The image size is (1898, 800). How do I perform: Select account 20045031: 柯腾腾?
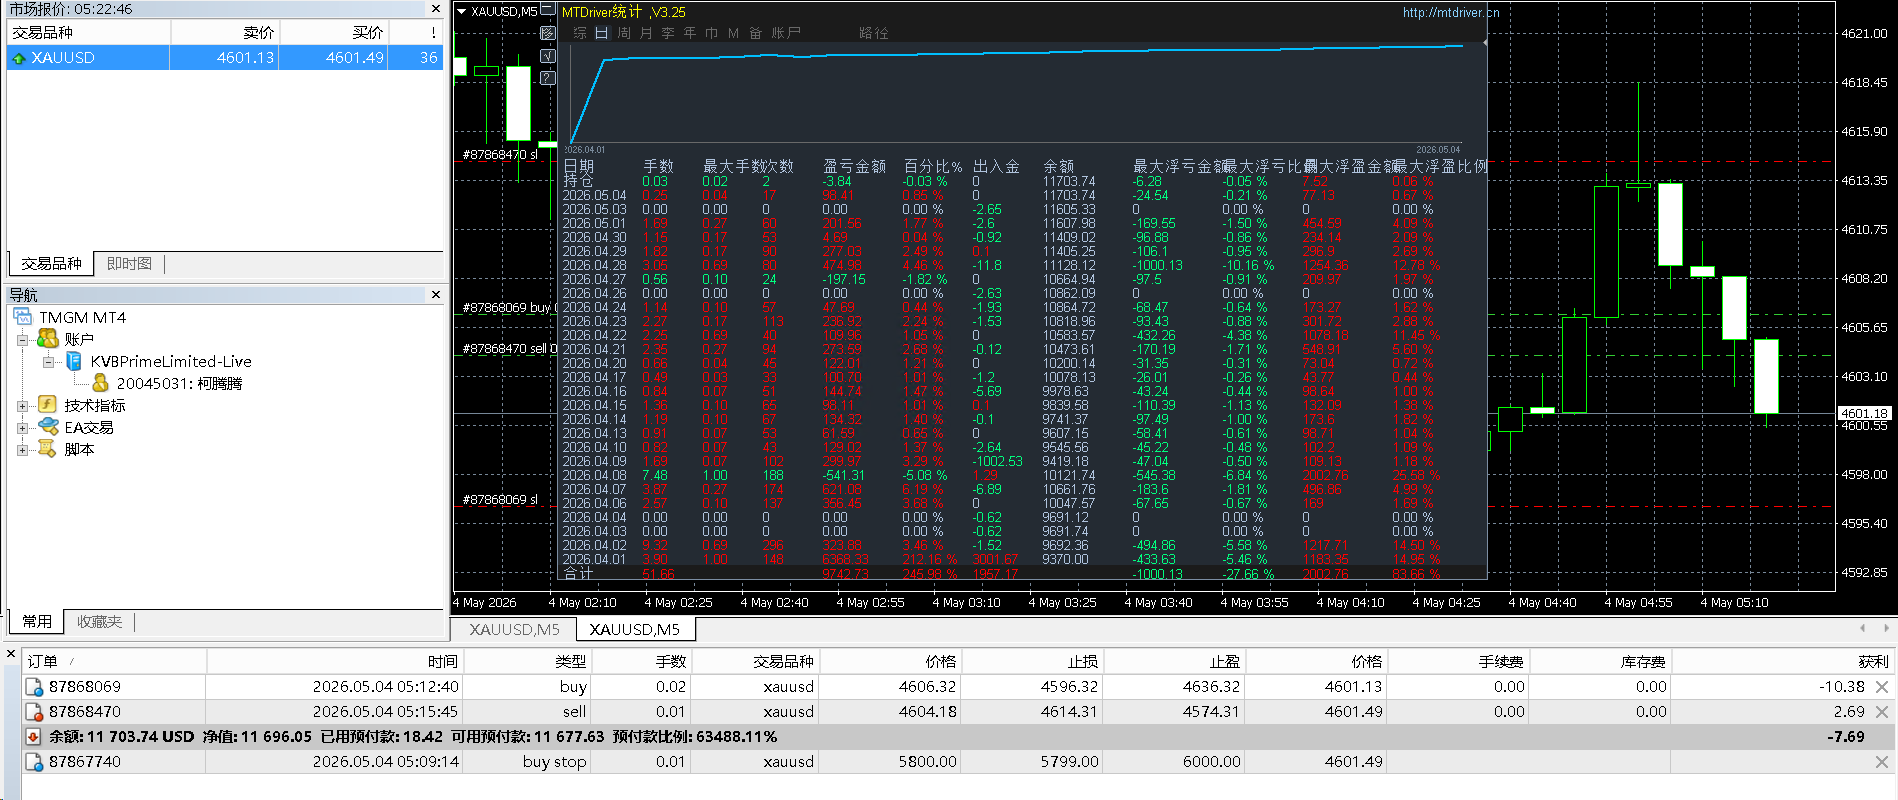[x=179, y=384]
